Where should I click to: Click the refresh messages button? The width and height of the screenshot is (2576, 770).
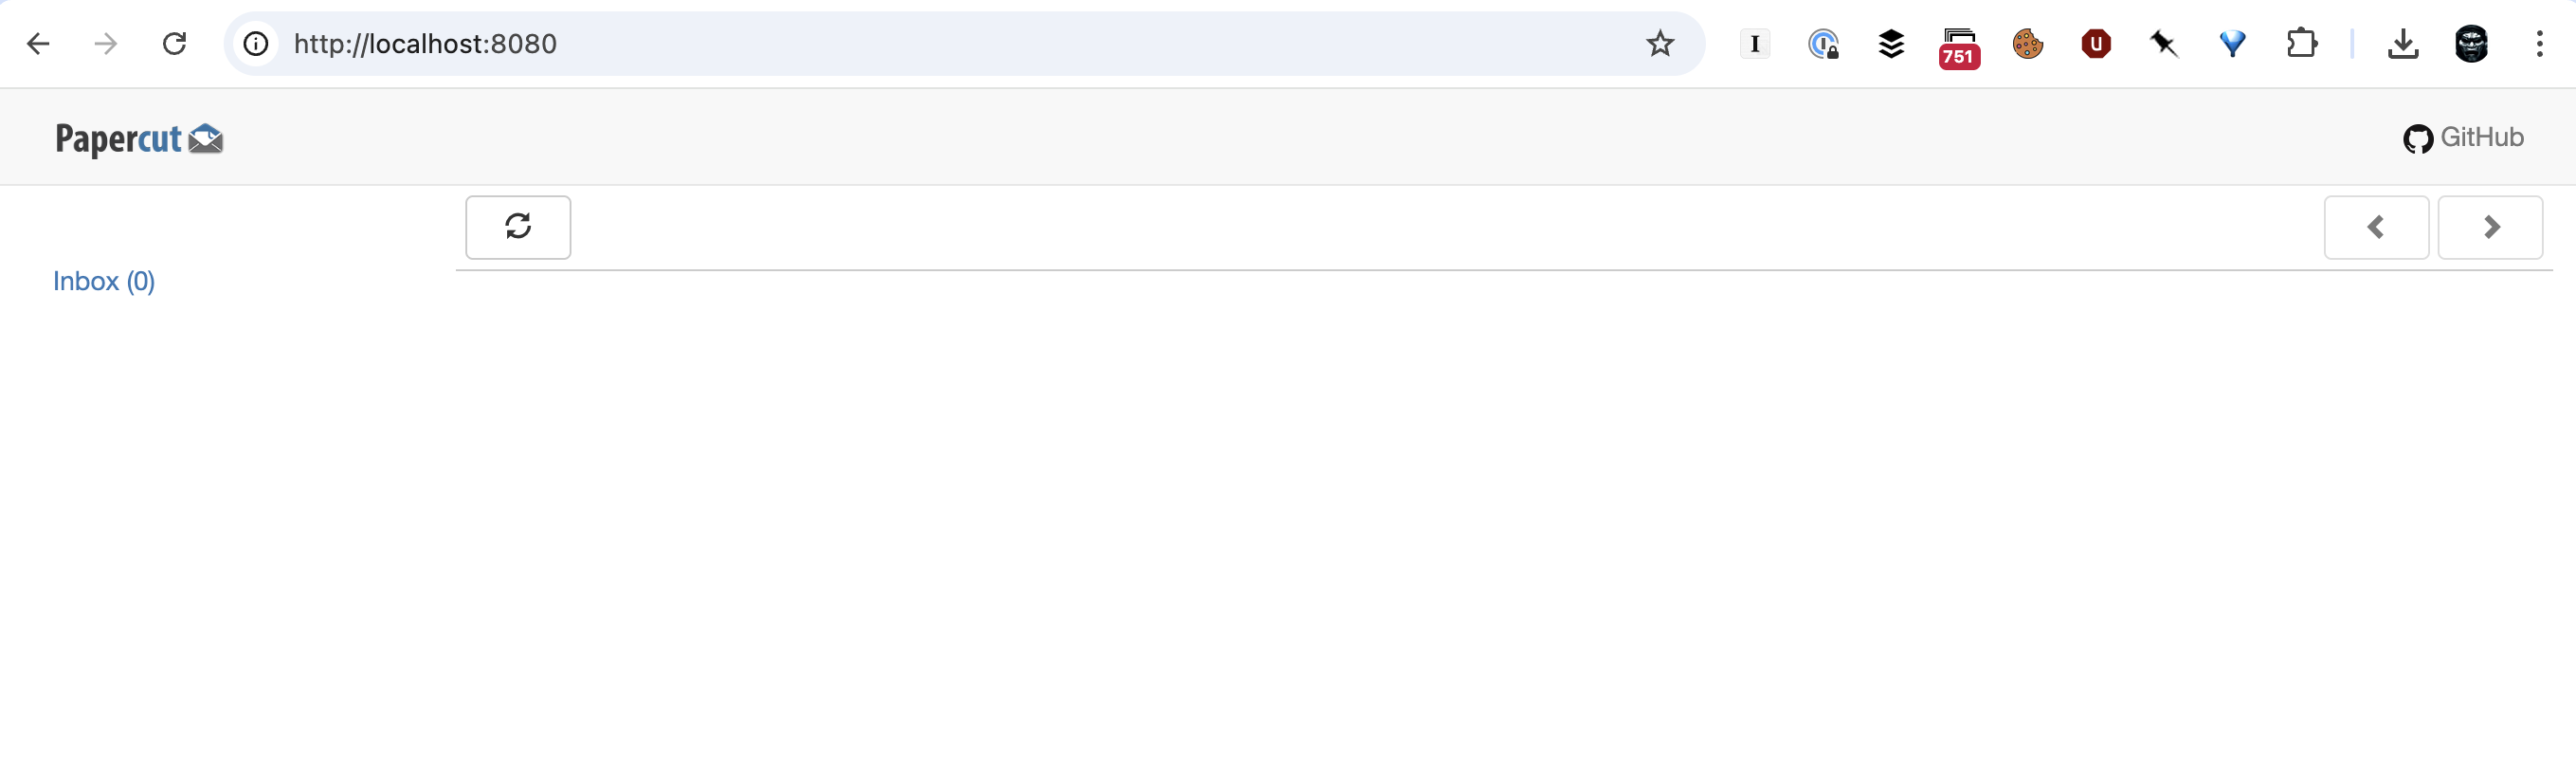pyautogui.click(x=518, y=227)
